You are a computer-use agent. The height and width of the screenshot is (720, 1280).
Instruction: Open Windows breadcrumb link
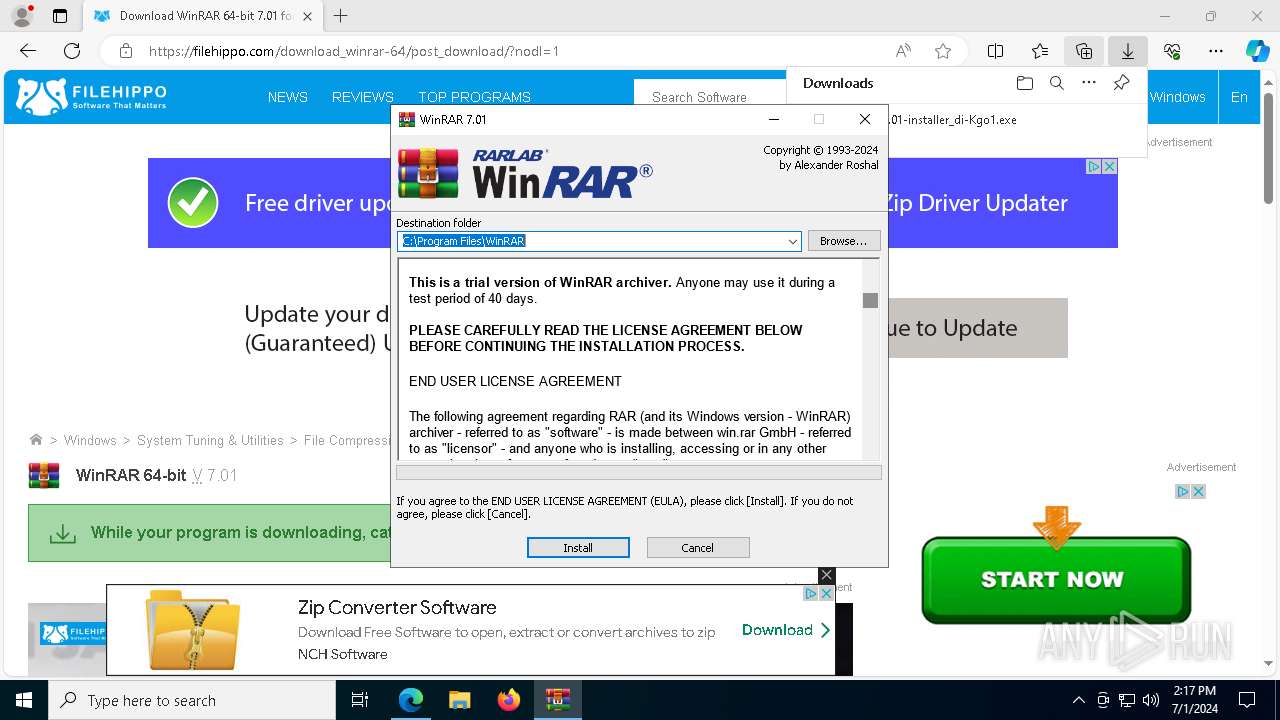click(90, 440)
